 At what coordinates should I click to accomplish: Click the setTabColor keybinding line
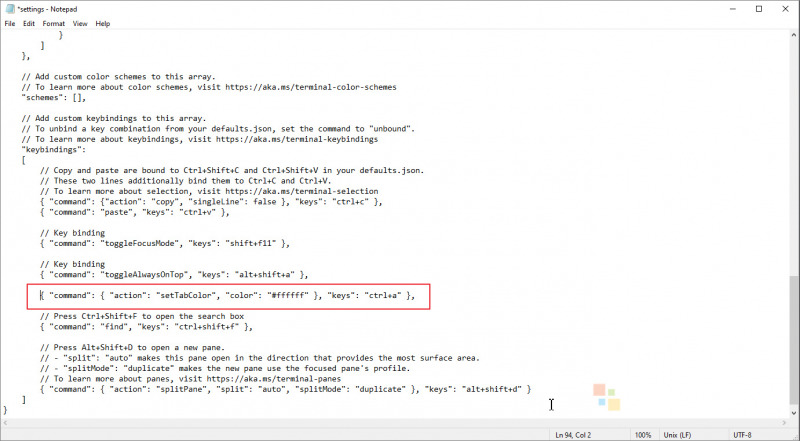tap(228, 296)
